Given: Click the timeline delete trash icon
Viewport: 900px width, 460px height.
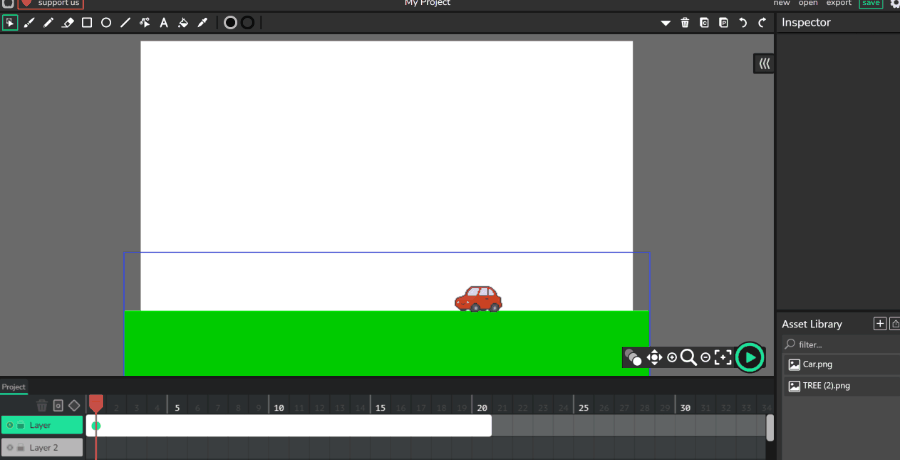Looking at the screenshot, I should point(42,405).
